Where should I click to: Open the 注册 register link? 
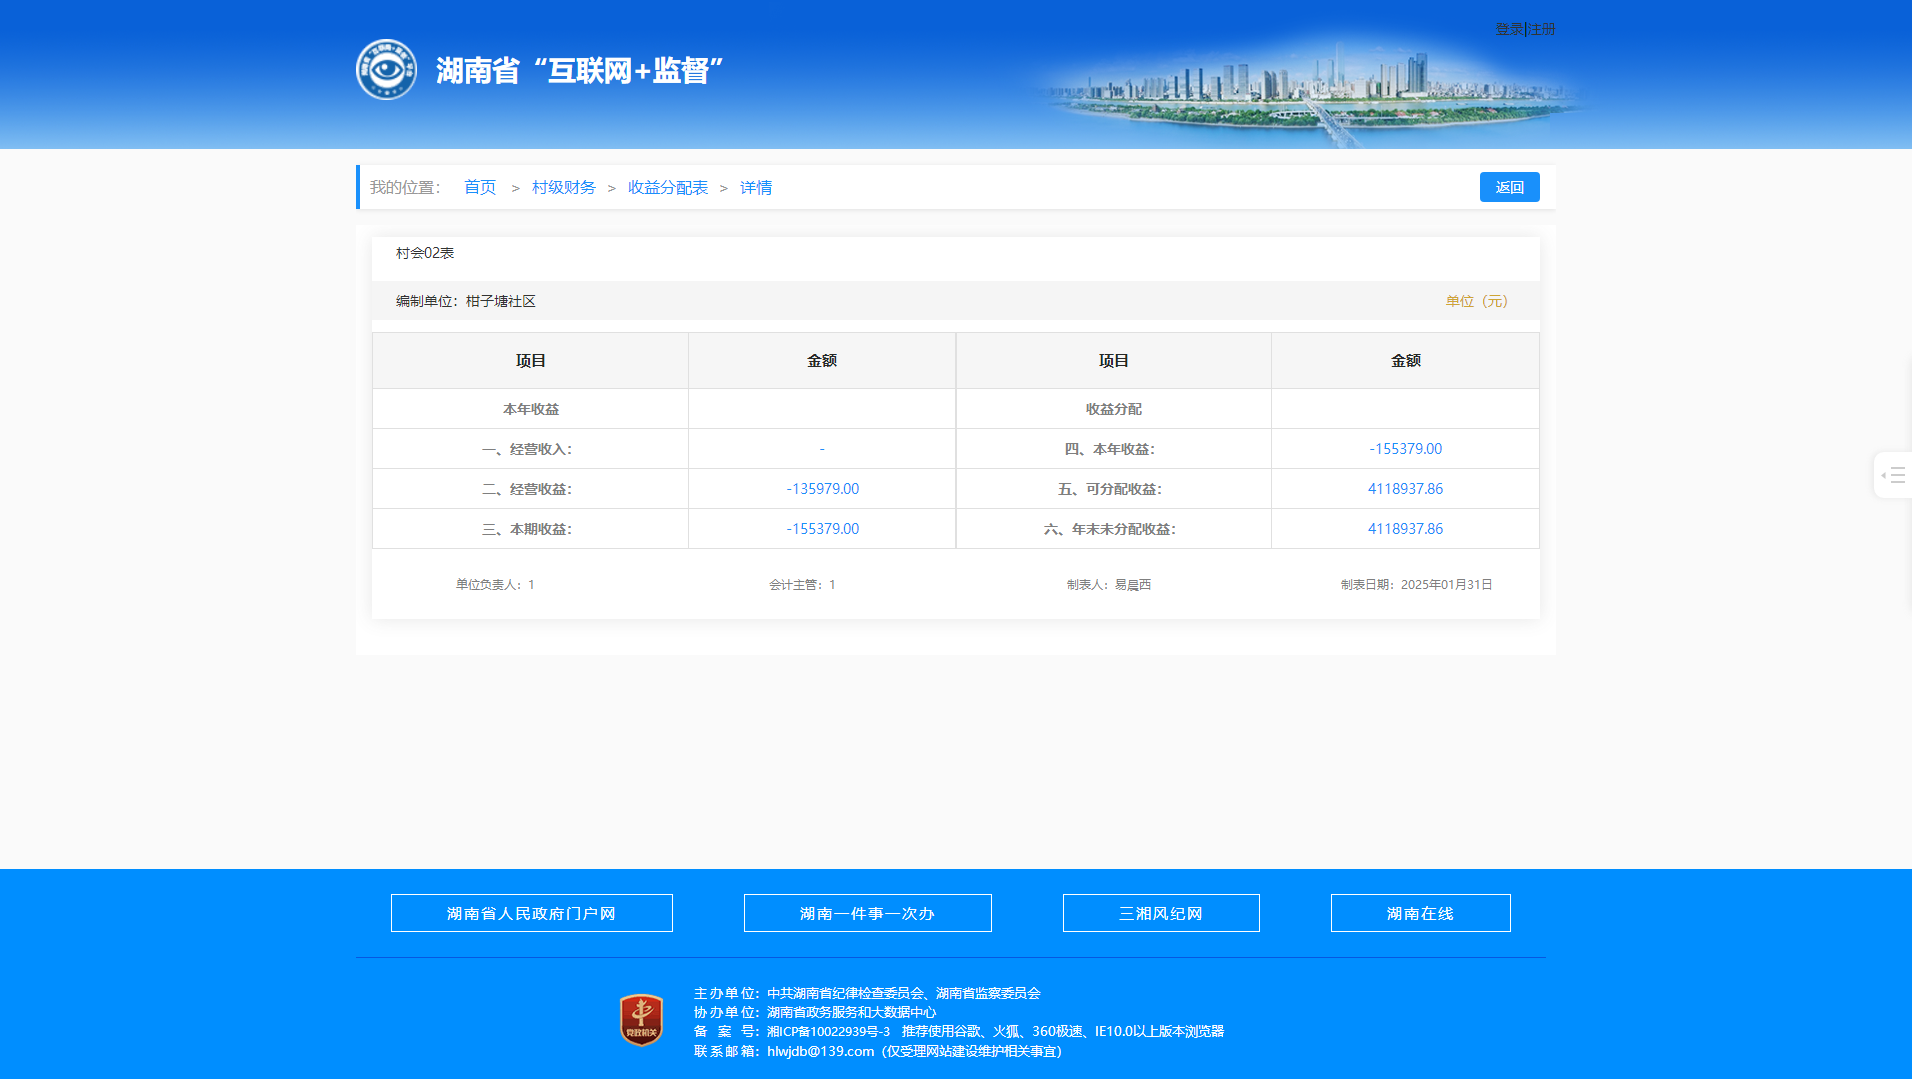coord(1542,30)
